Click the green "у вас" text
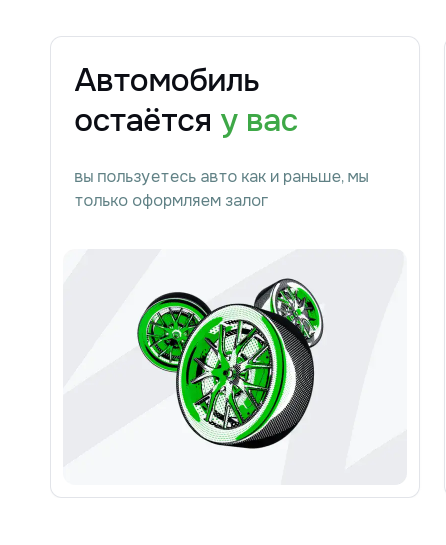Viewport: 446px width, 545px height. click(x=259, y=123)
